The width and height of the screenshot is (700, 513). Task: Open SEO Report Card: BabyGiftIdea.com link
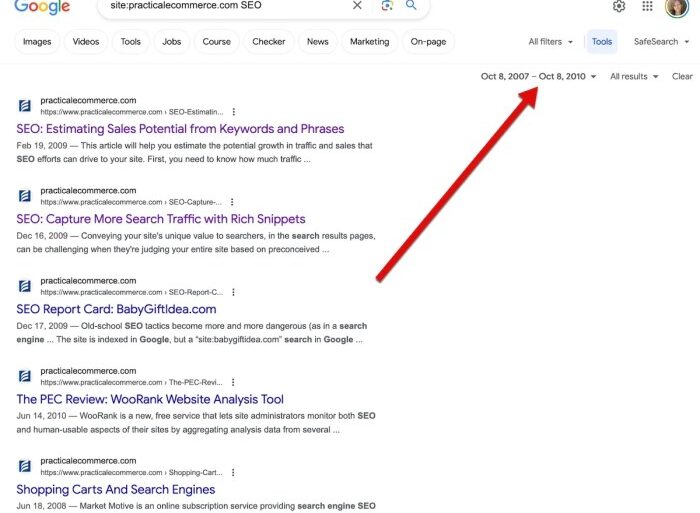116,309
